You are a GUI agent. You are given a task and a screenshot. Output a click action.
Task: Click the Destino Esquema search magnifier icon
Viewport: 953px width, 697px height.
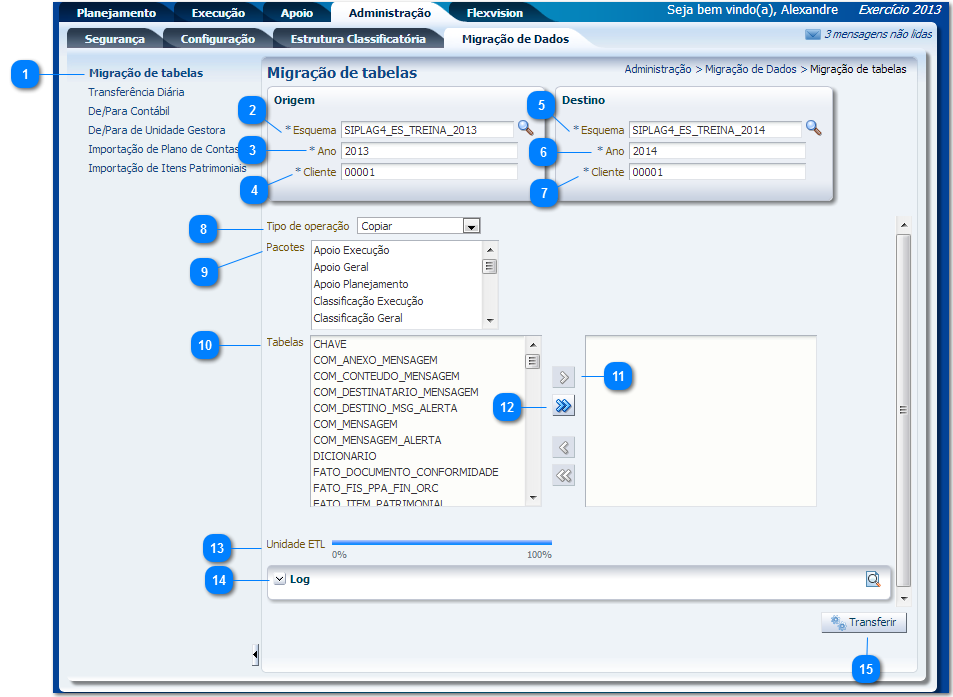point(813,128)
